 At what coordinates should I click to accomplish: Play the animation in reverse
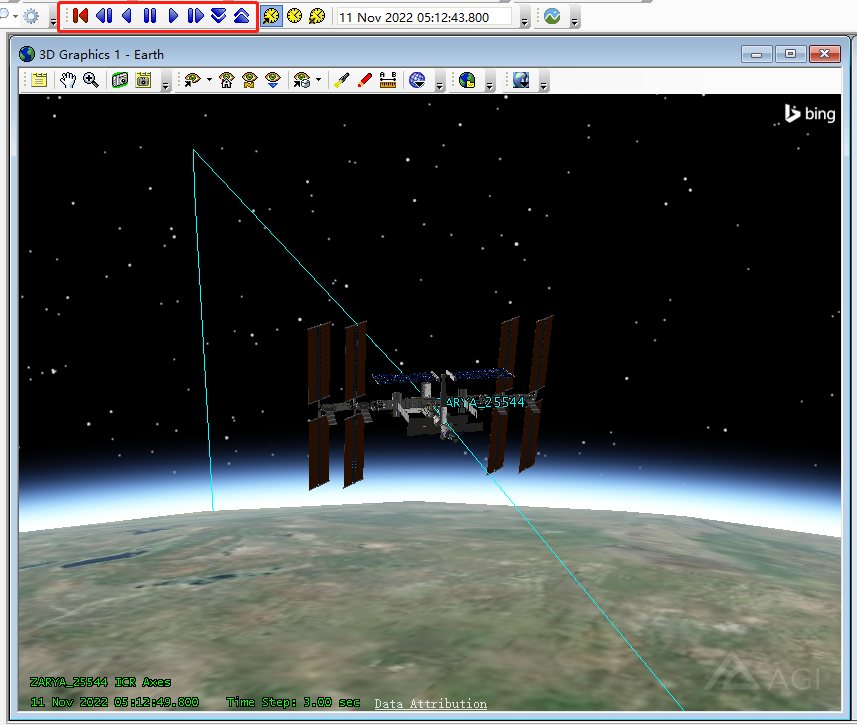(127, 16)
